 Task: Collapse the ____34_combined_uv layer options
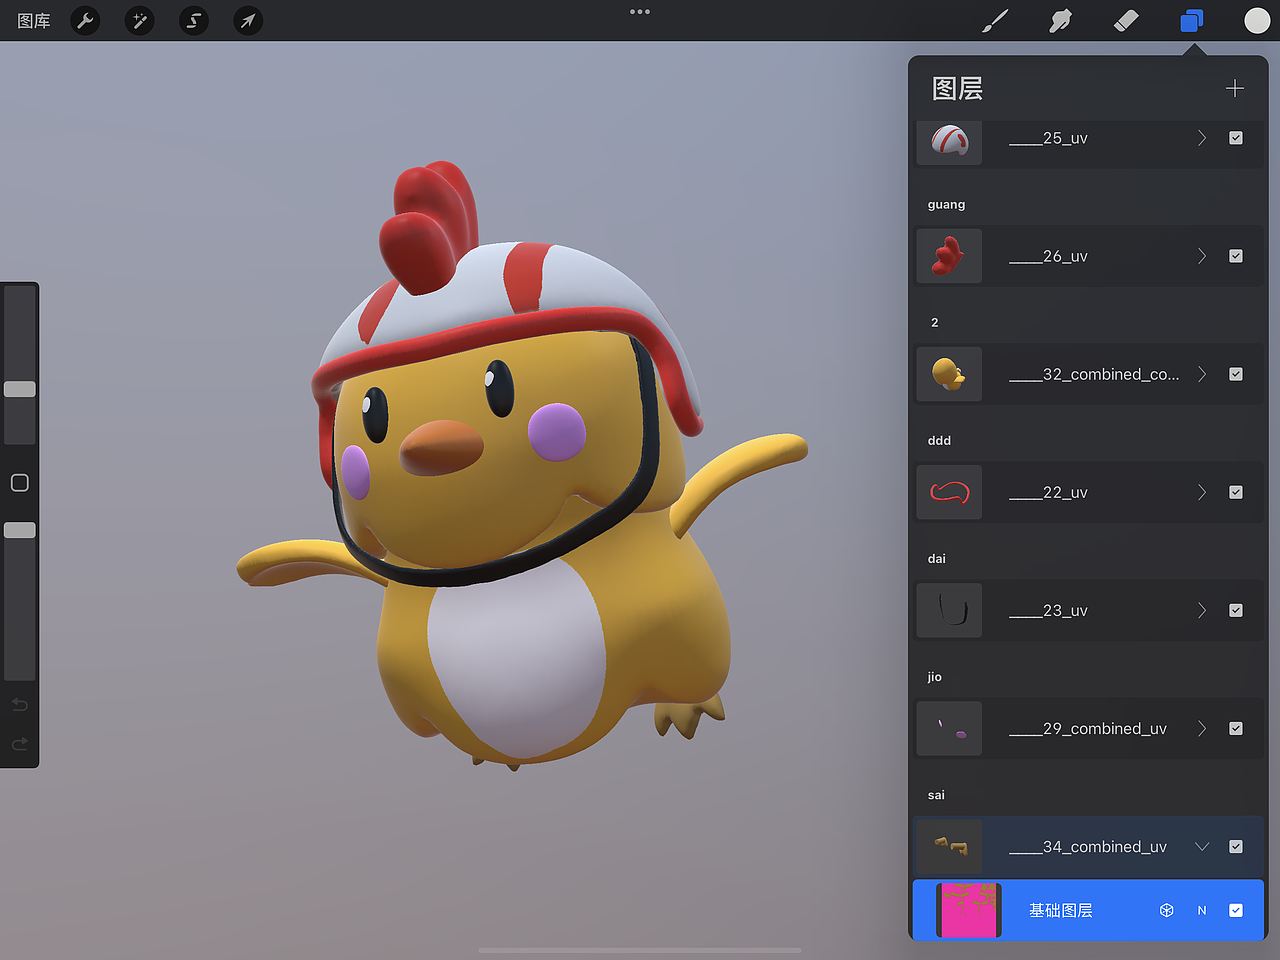(1202, 846)
